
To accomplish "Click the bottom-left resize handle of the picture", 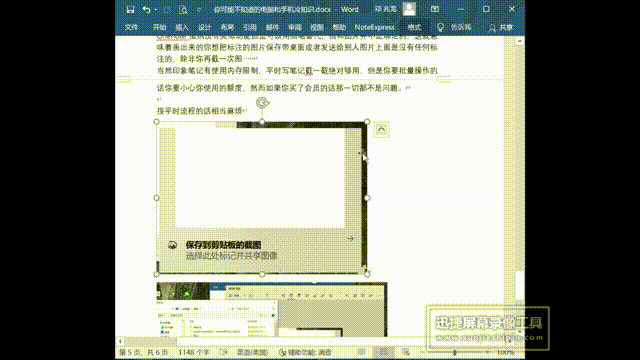I will coord(156,274).
